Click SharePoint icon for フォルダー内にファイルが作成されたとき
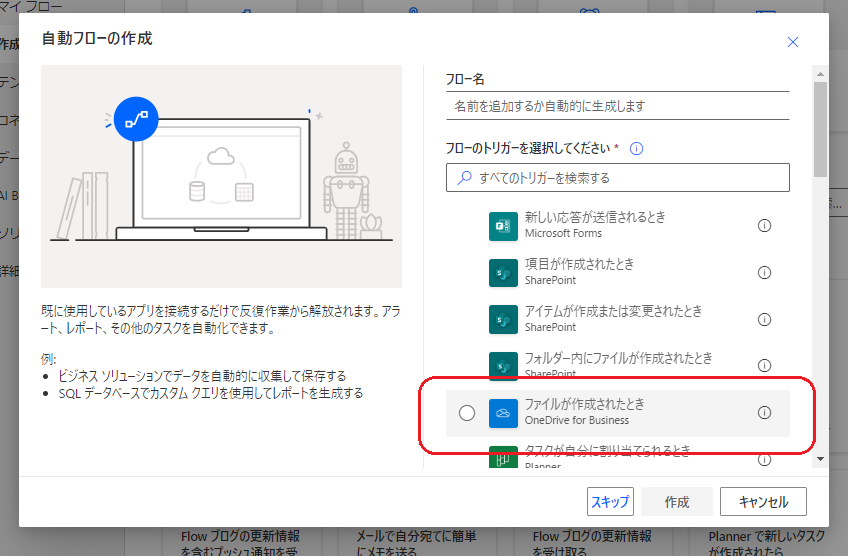This screenshot has width=848, height=556. click(503, 366)
